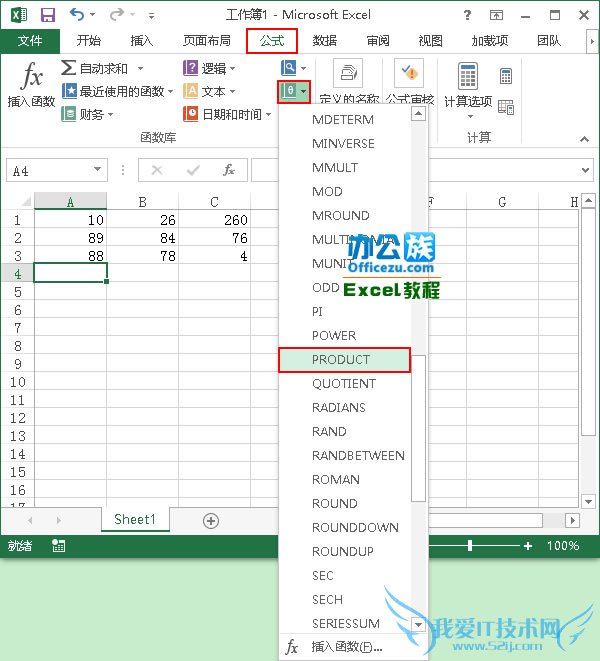Click the Calculate Sheet icon
600x661 pixels.
tap(506, 107)
